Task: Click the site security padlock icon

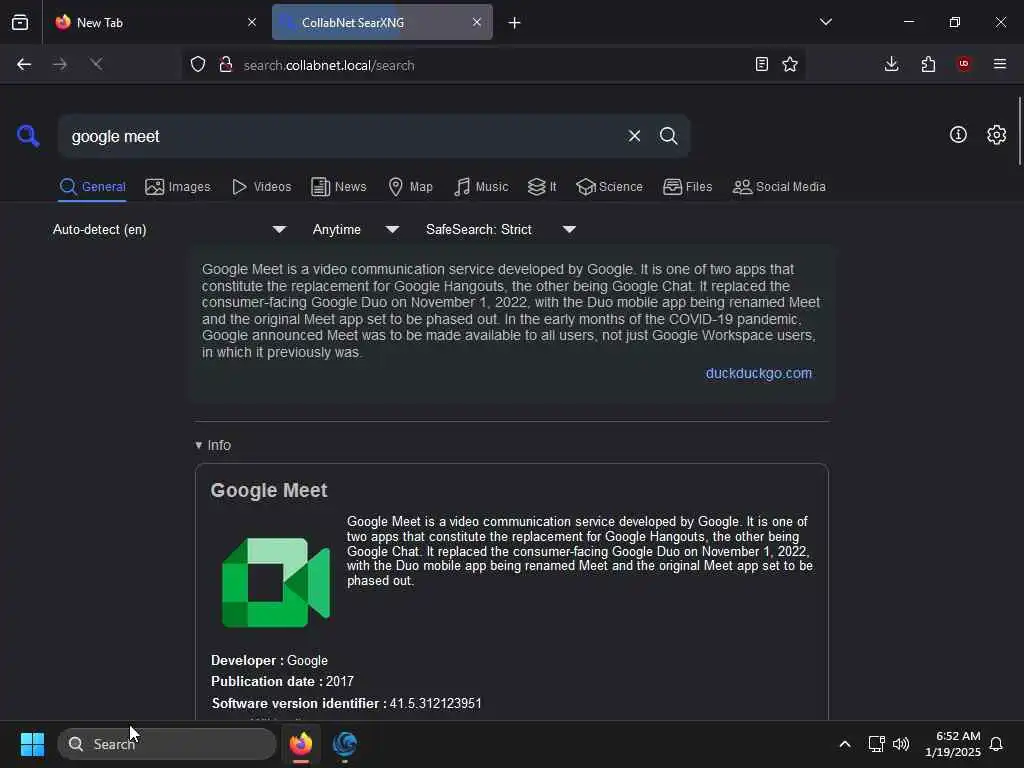Action: point(226,64)
